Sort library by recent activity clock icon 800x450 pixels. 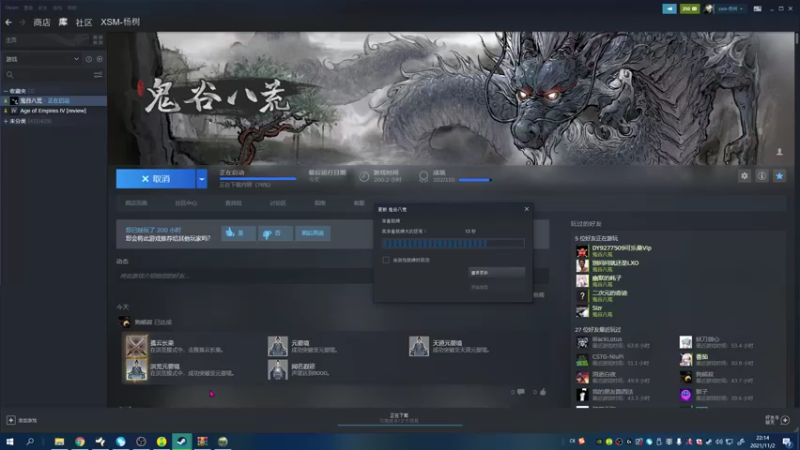point(89,59)
